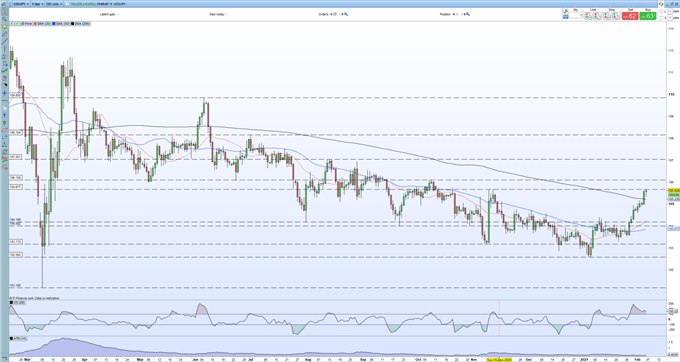Open the 1-day timeframe dropdown
680x362 pixels.
point(37,4)
